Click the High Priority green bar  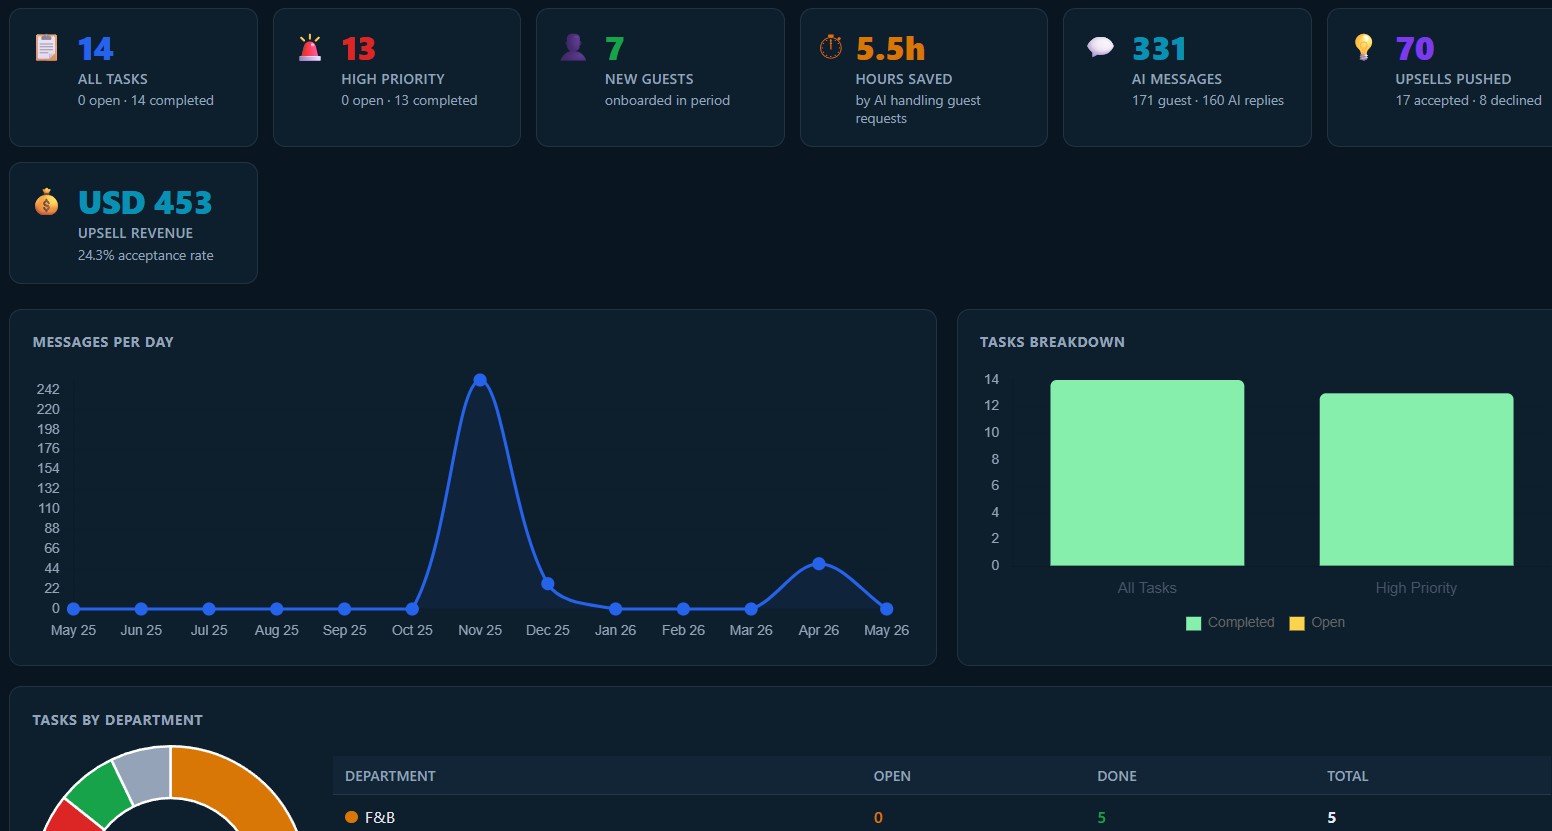click(1416, 480)
